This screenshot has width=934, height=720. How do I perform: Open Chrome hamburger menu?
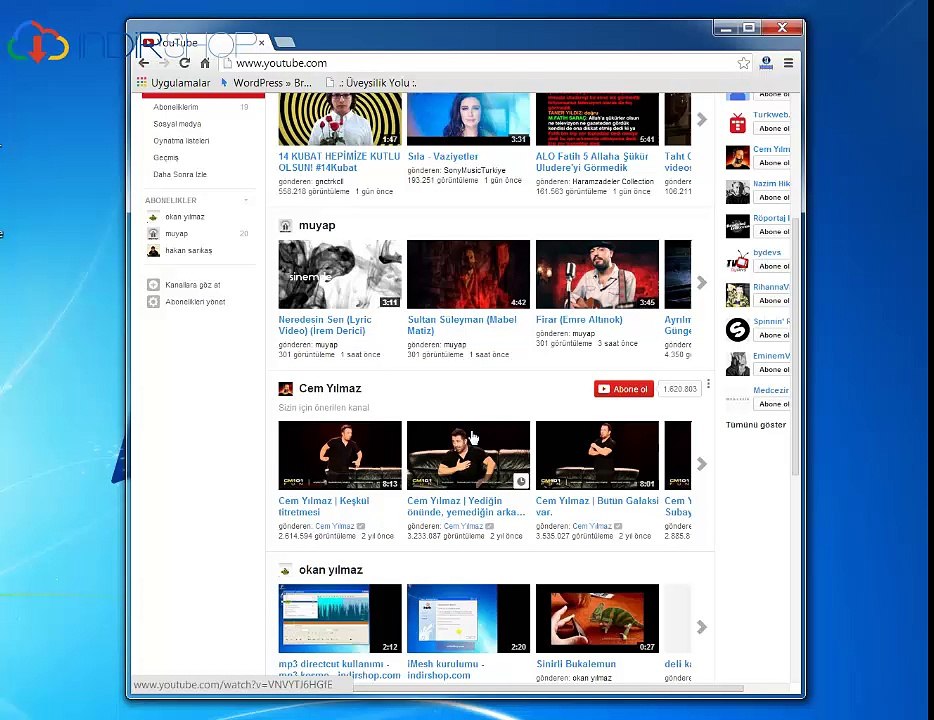coord(788,63)
